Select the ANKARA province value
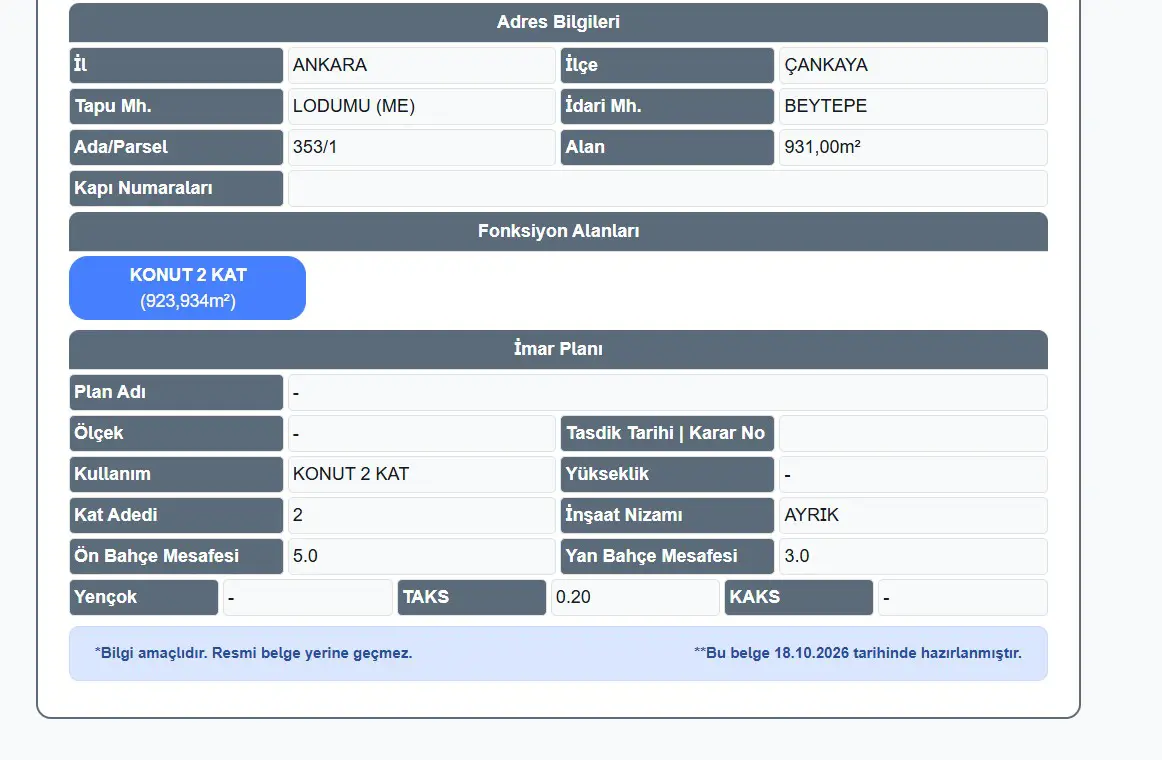1162x760 pixels. point(422,65)
